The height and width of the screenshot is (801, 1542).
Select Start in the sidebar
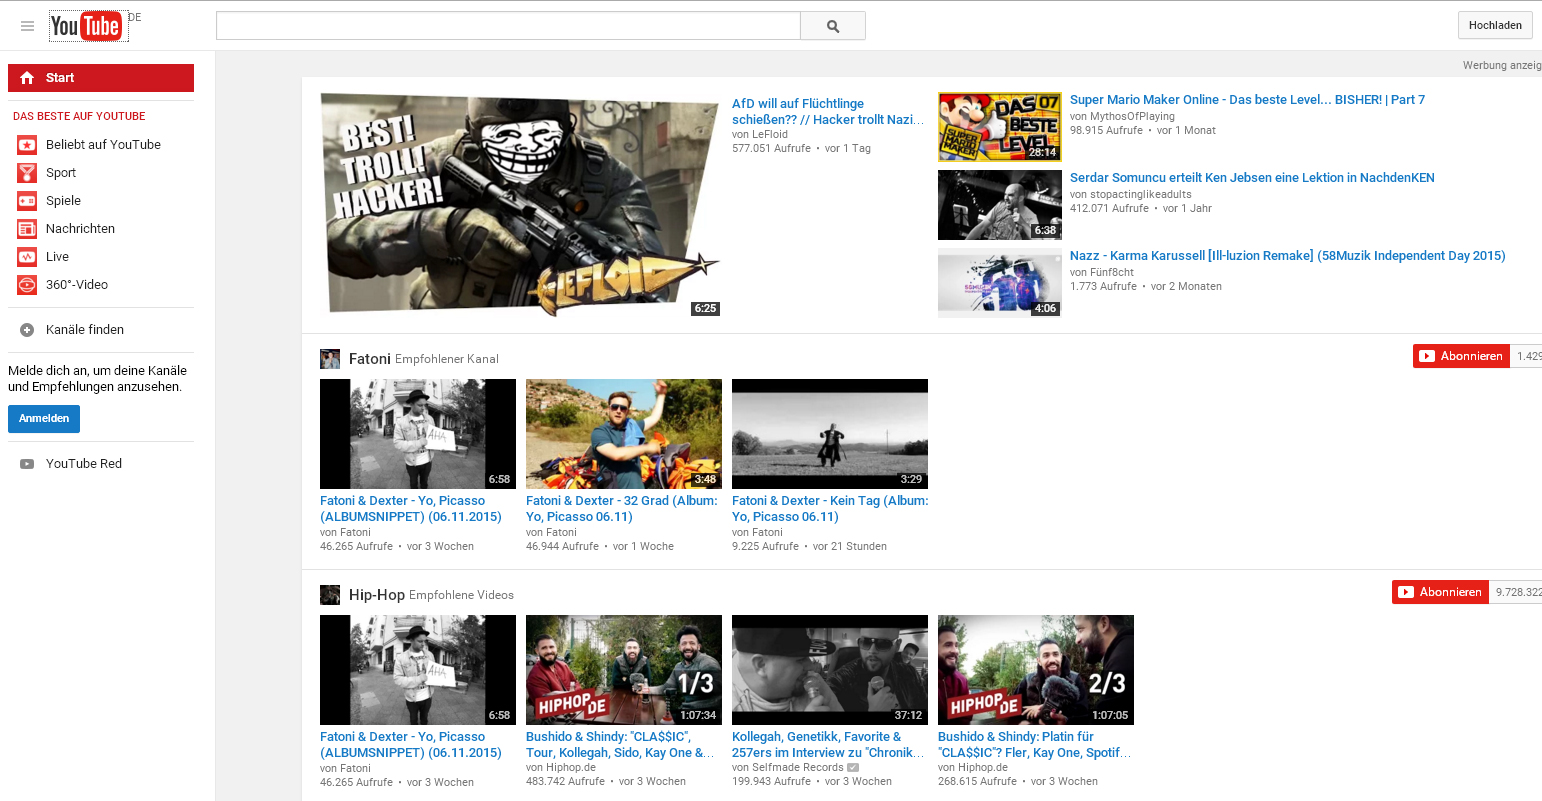tap(101, 78)
